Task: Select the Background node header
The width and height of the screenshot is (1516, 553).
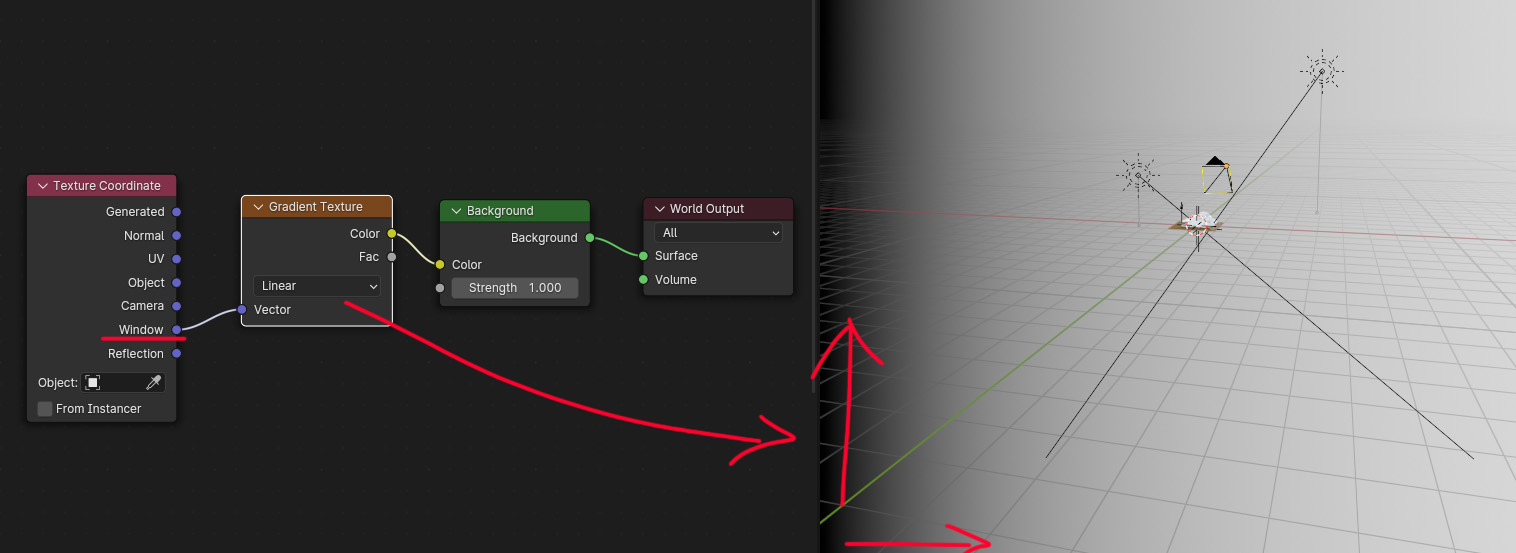Action: point(515,211)
